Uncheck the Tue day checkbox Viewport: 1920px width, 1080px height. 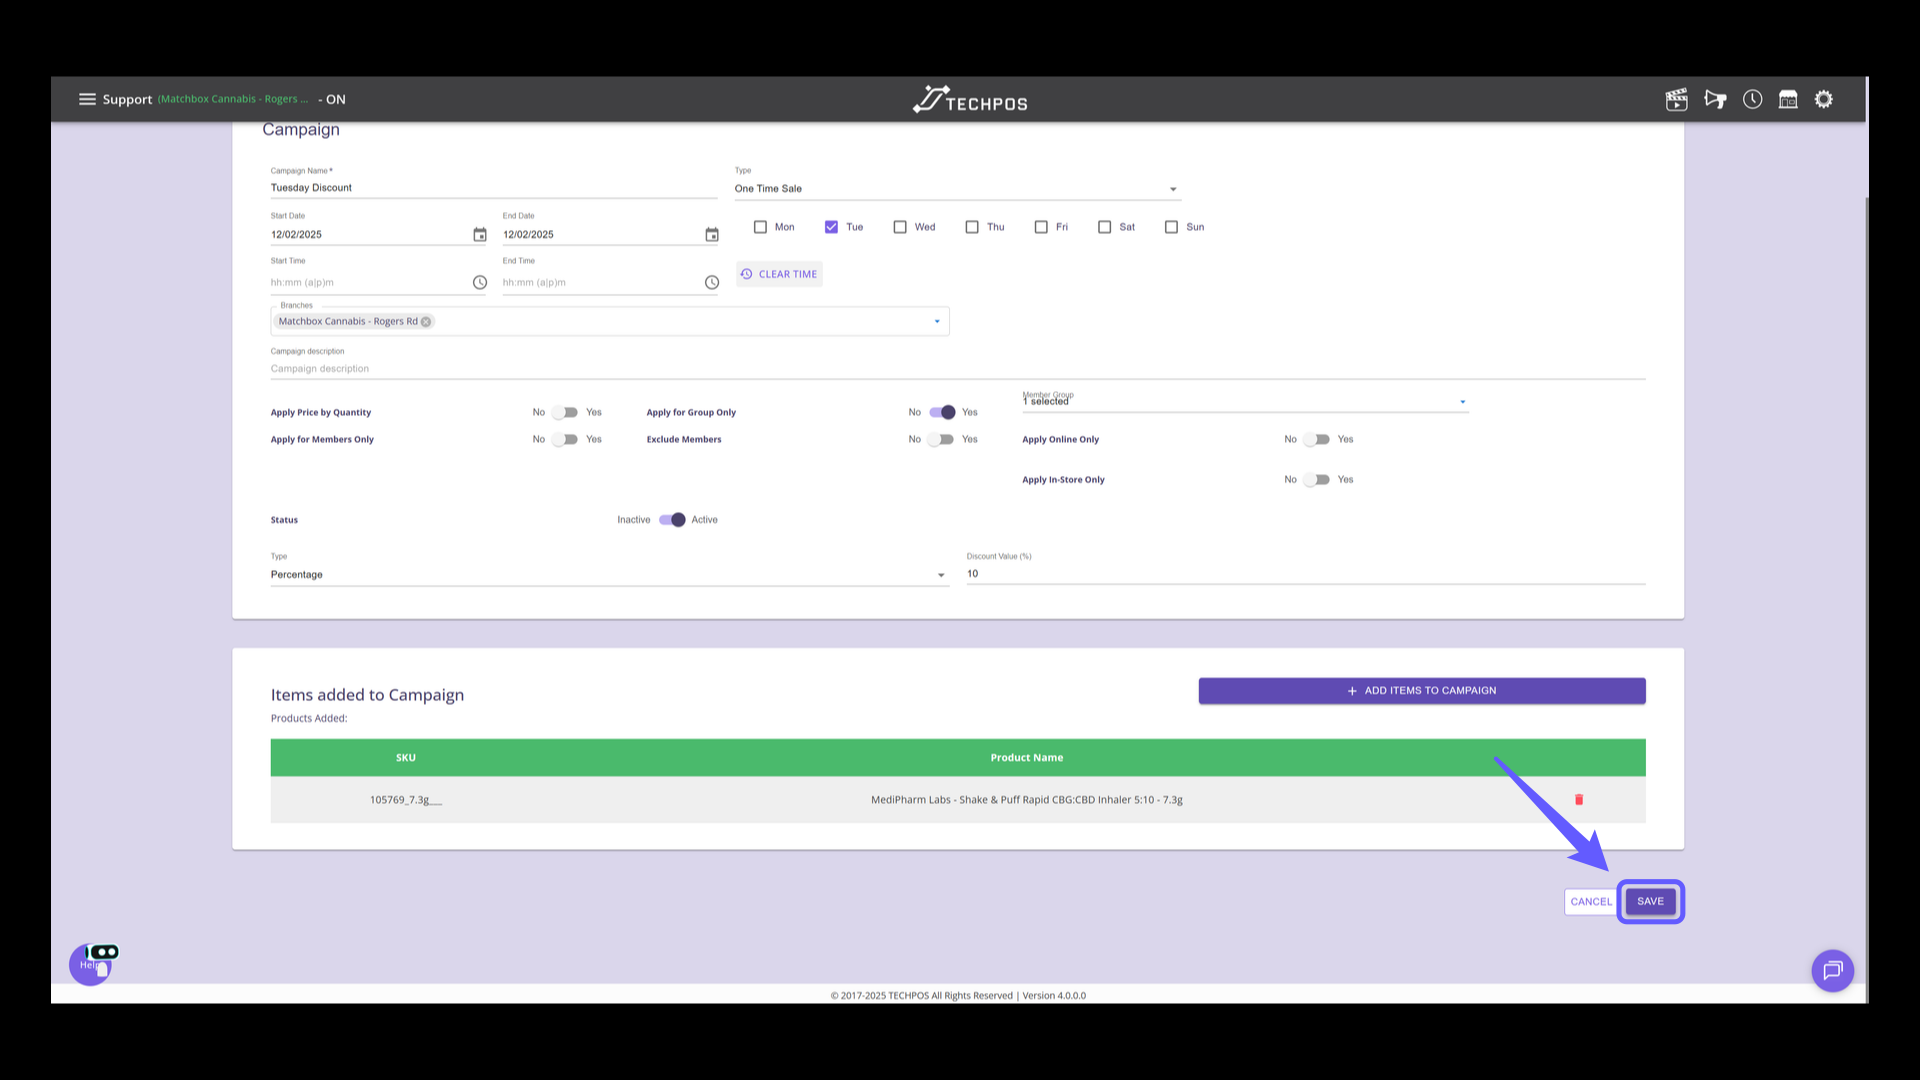click(831, 227)
